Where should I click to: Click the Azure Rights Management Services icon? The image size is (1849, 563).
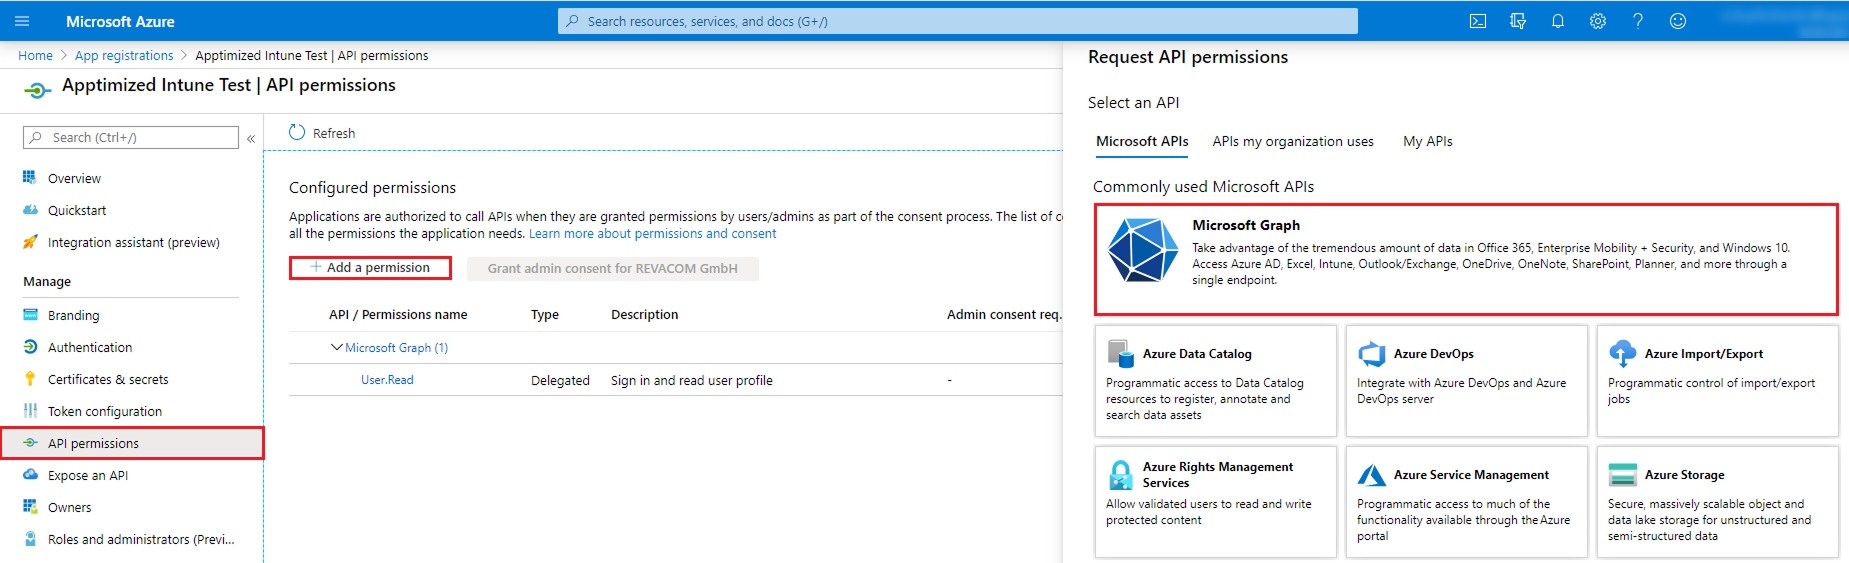(x=1121, y=475)
